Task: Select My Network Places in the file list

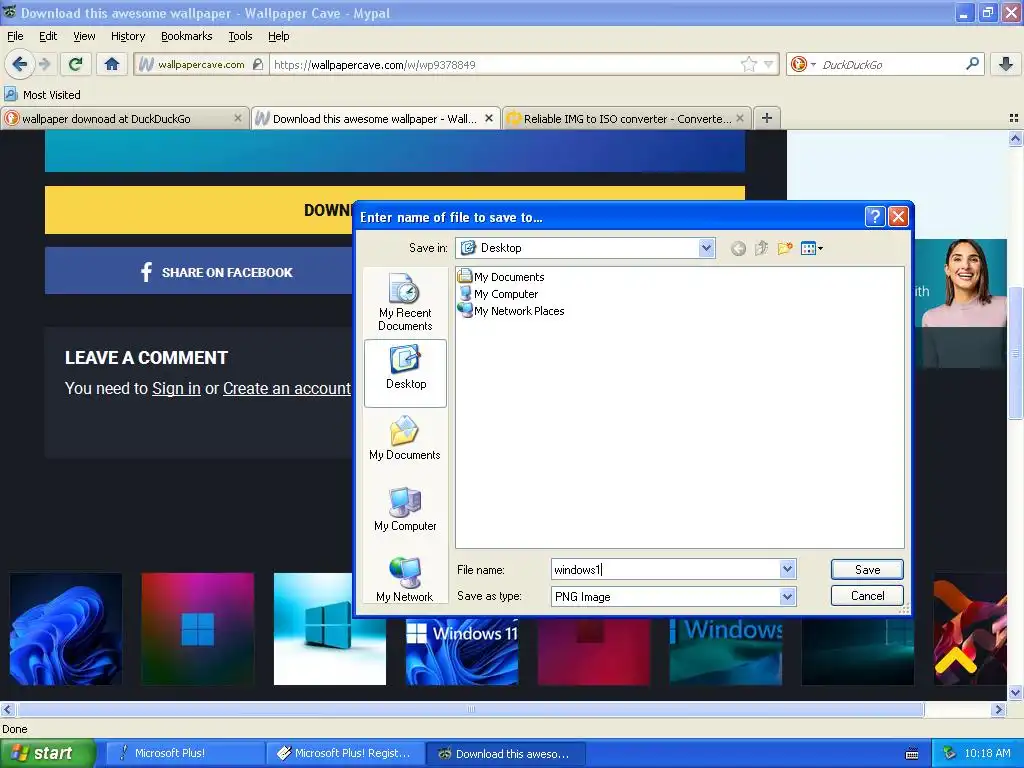Action: pyautogui.click(x=512, y=311)
